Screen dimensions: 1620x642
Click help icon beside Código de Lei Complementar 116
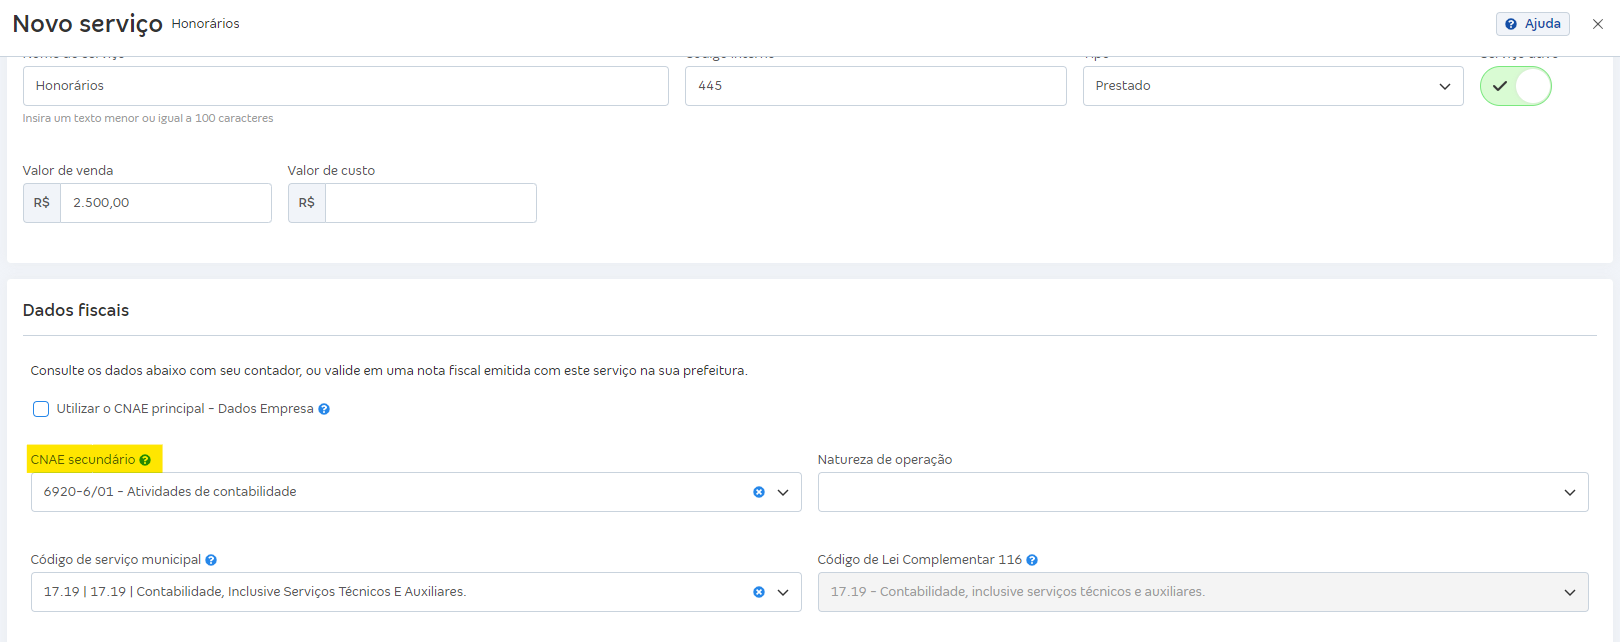pyautogui.click(x=1032, y=560)
